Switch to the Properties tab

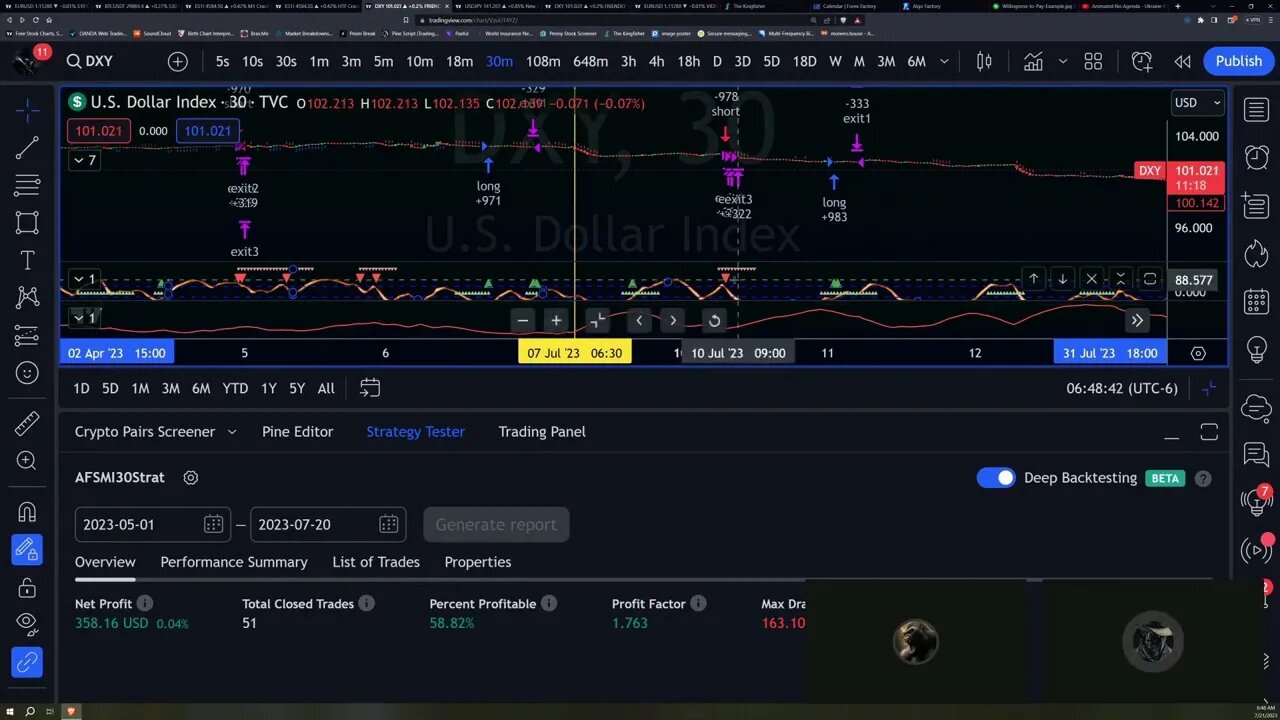[x=478, y=562]
